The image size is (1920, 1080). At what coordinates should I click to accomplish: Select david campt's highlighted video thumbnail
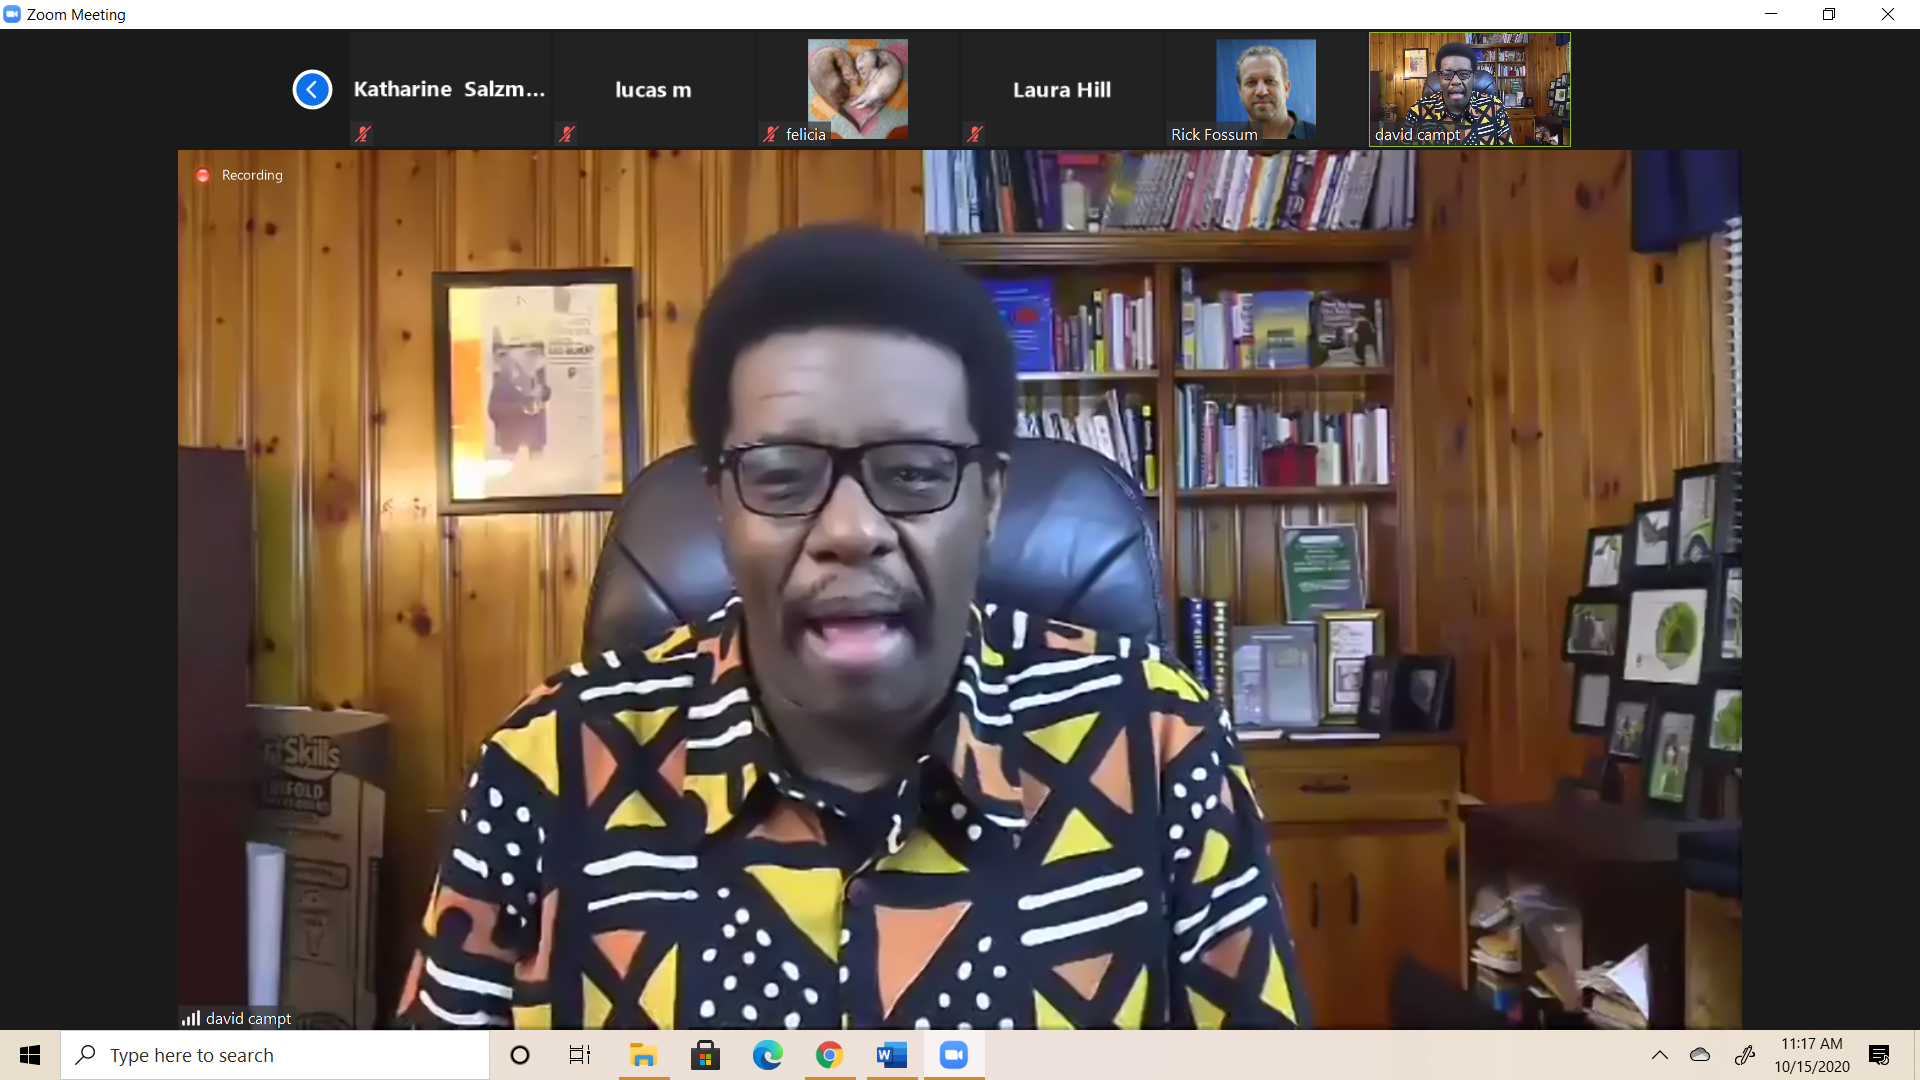coord(1469,88)
